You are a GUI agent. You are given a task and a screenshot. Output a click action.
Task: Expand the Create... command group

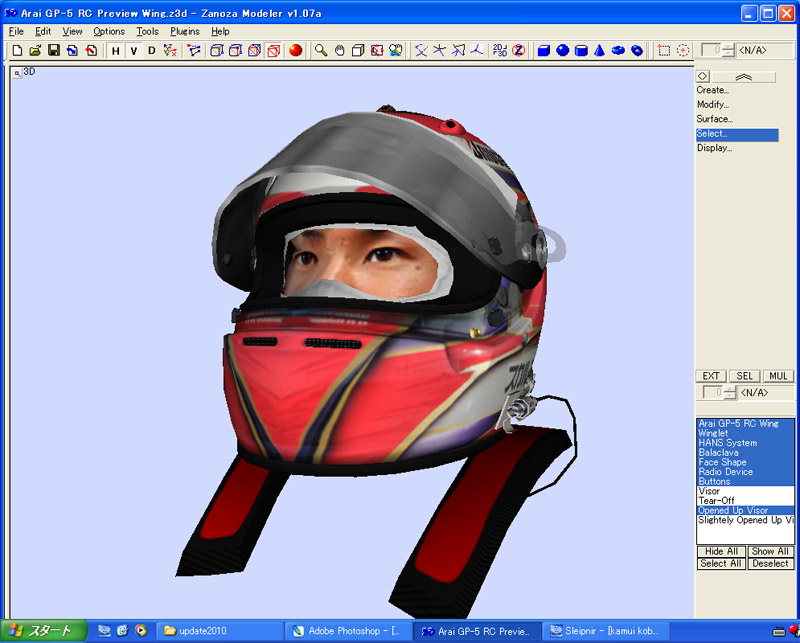point(713,90)
